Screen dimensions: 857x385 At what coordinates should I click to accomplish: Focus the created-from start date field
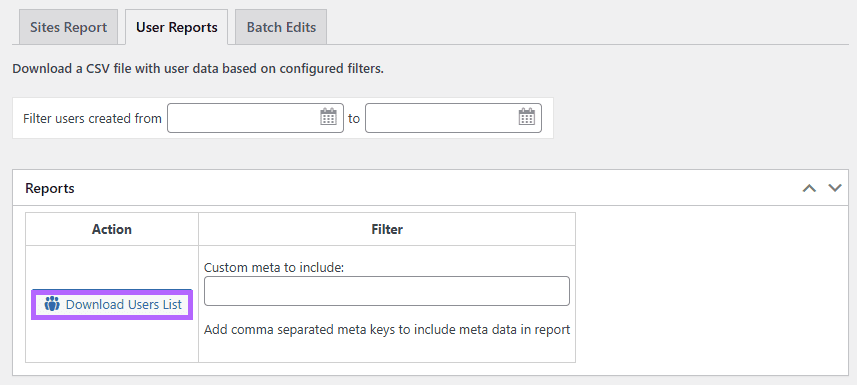[255, 118]
